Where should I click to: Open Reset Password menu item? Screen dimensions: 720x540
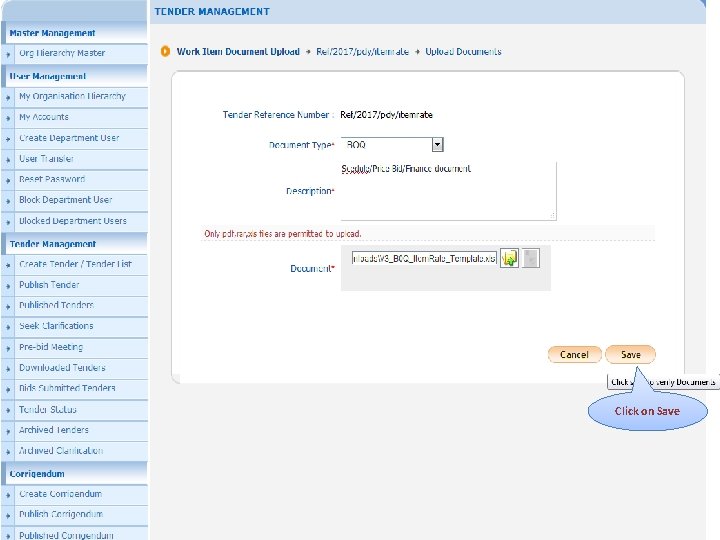(x=52, y=179)
